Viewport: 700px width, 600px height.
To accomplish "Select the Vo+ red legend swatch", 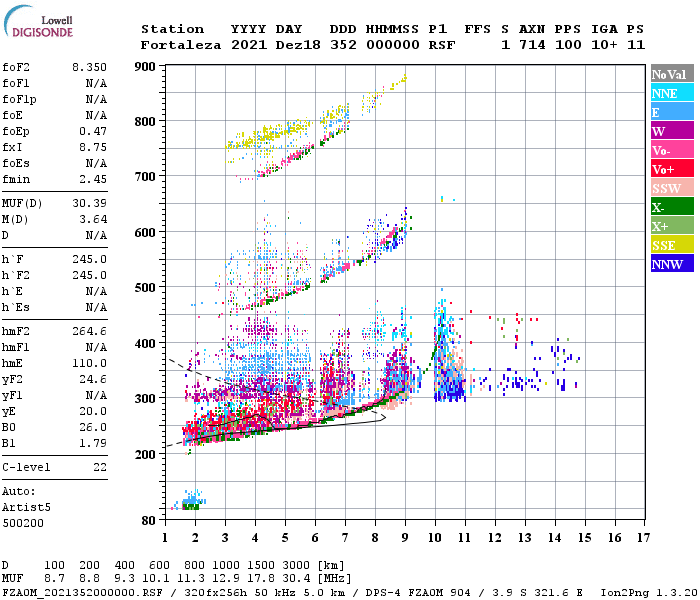I will (x=672, y=168).
